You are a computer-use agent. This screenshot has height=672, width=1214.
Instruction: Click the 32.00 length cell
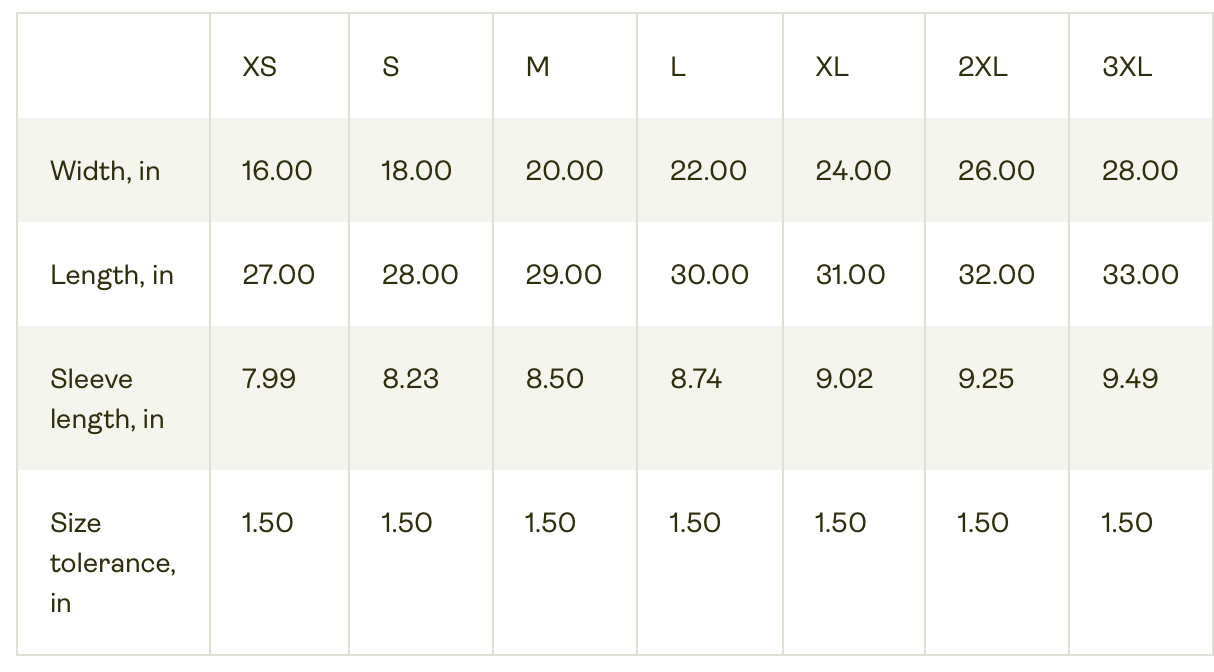pos(996,275)
